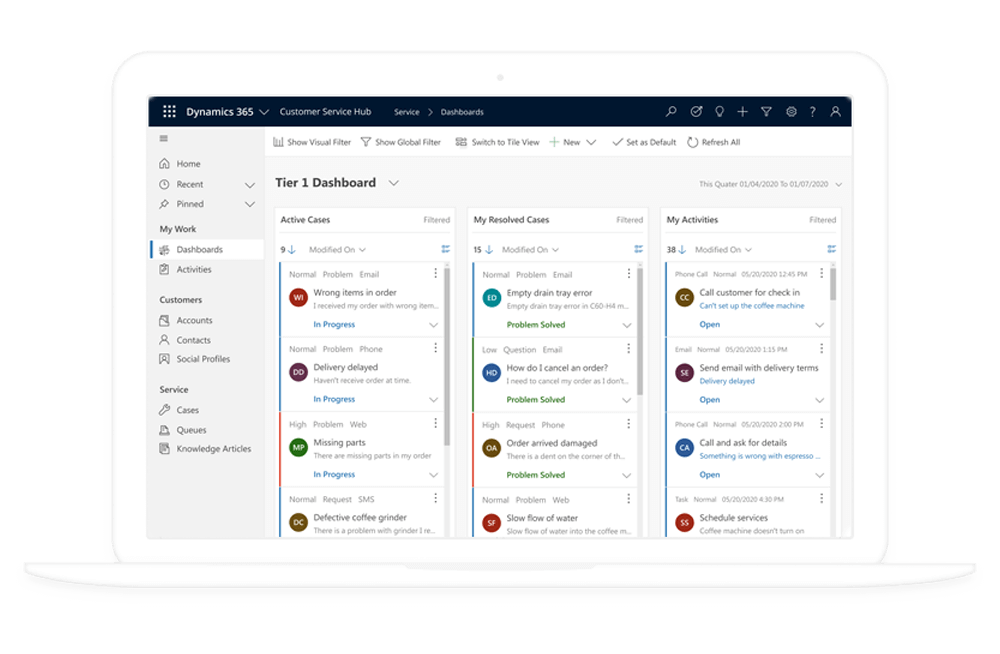Click the Service breadcrumb link
This screenshot has width=1000, height=654.
click(x=407, y=112)
